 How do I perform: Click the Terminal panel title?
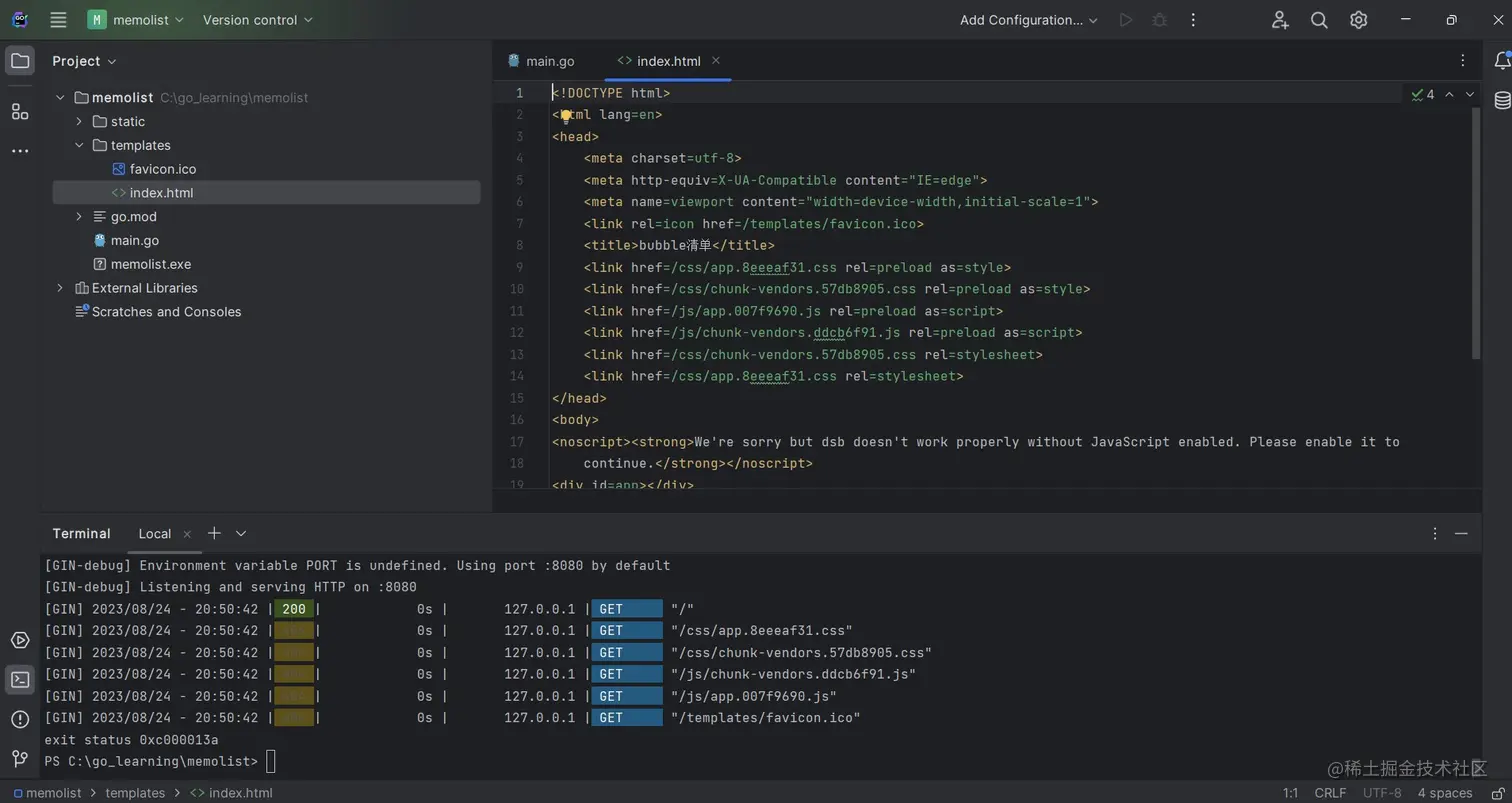tap(82, 534)
